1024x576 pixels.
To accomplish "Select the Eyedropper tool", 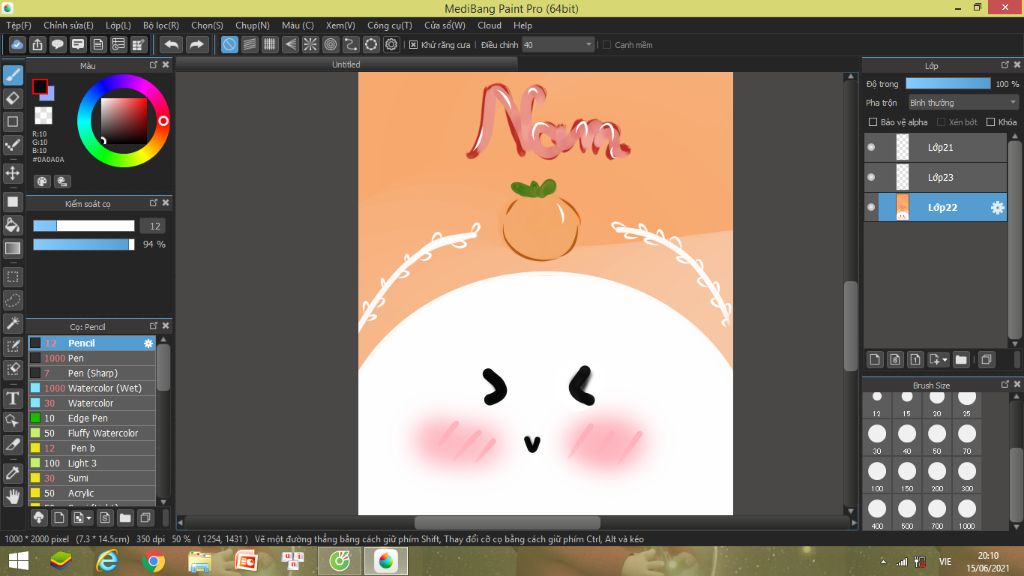I will pyautogui.click(x=12, y=473).
